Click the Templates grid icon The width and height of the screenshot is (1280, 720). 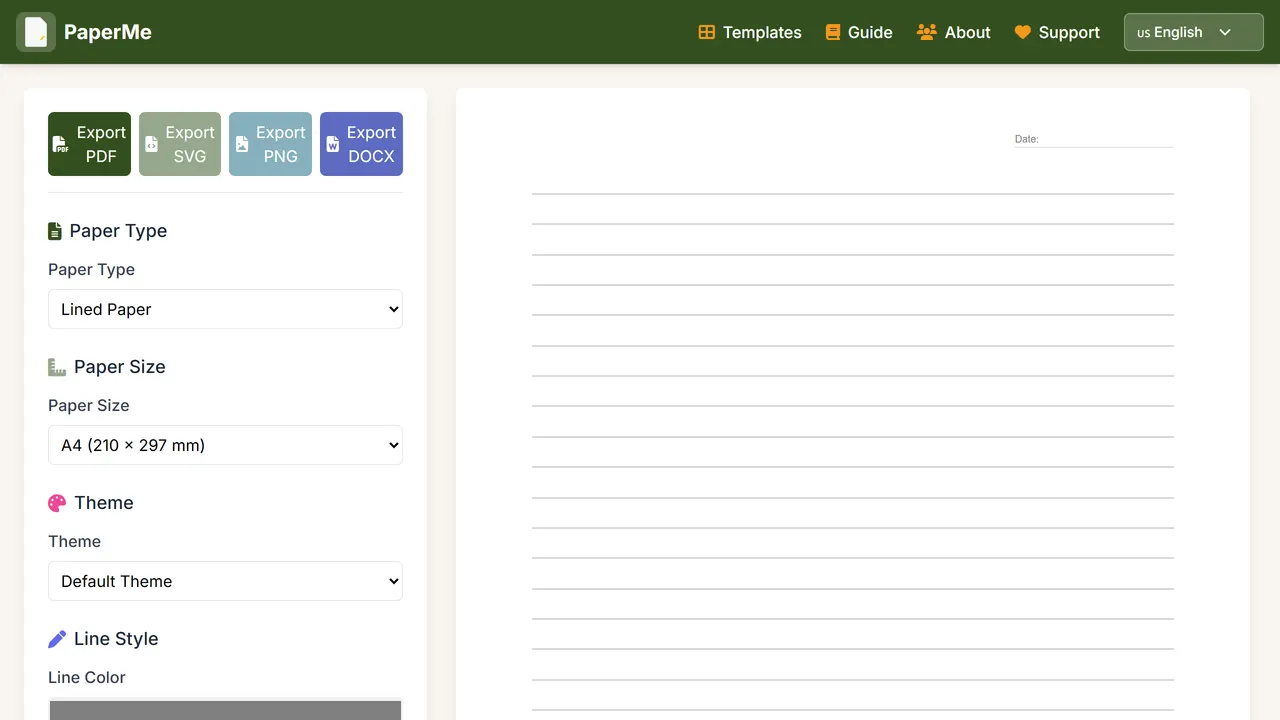(x=706, y=32)
